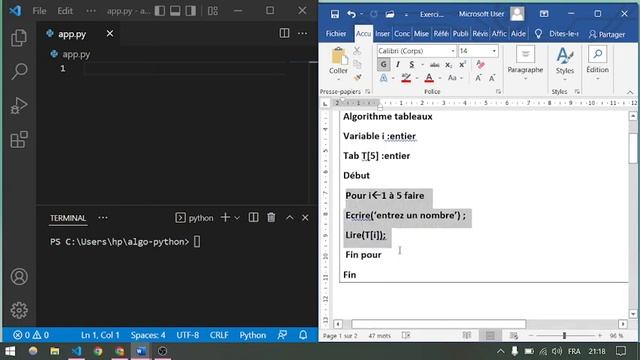Activate the Format Painter brush in Word
Screen dimensions: 640x360
(x=358, y=78)
